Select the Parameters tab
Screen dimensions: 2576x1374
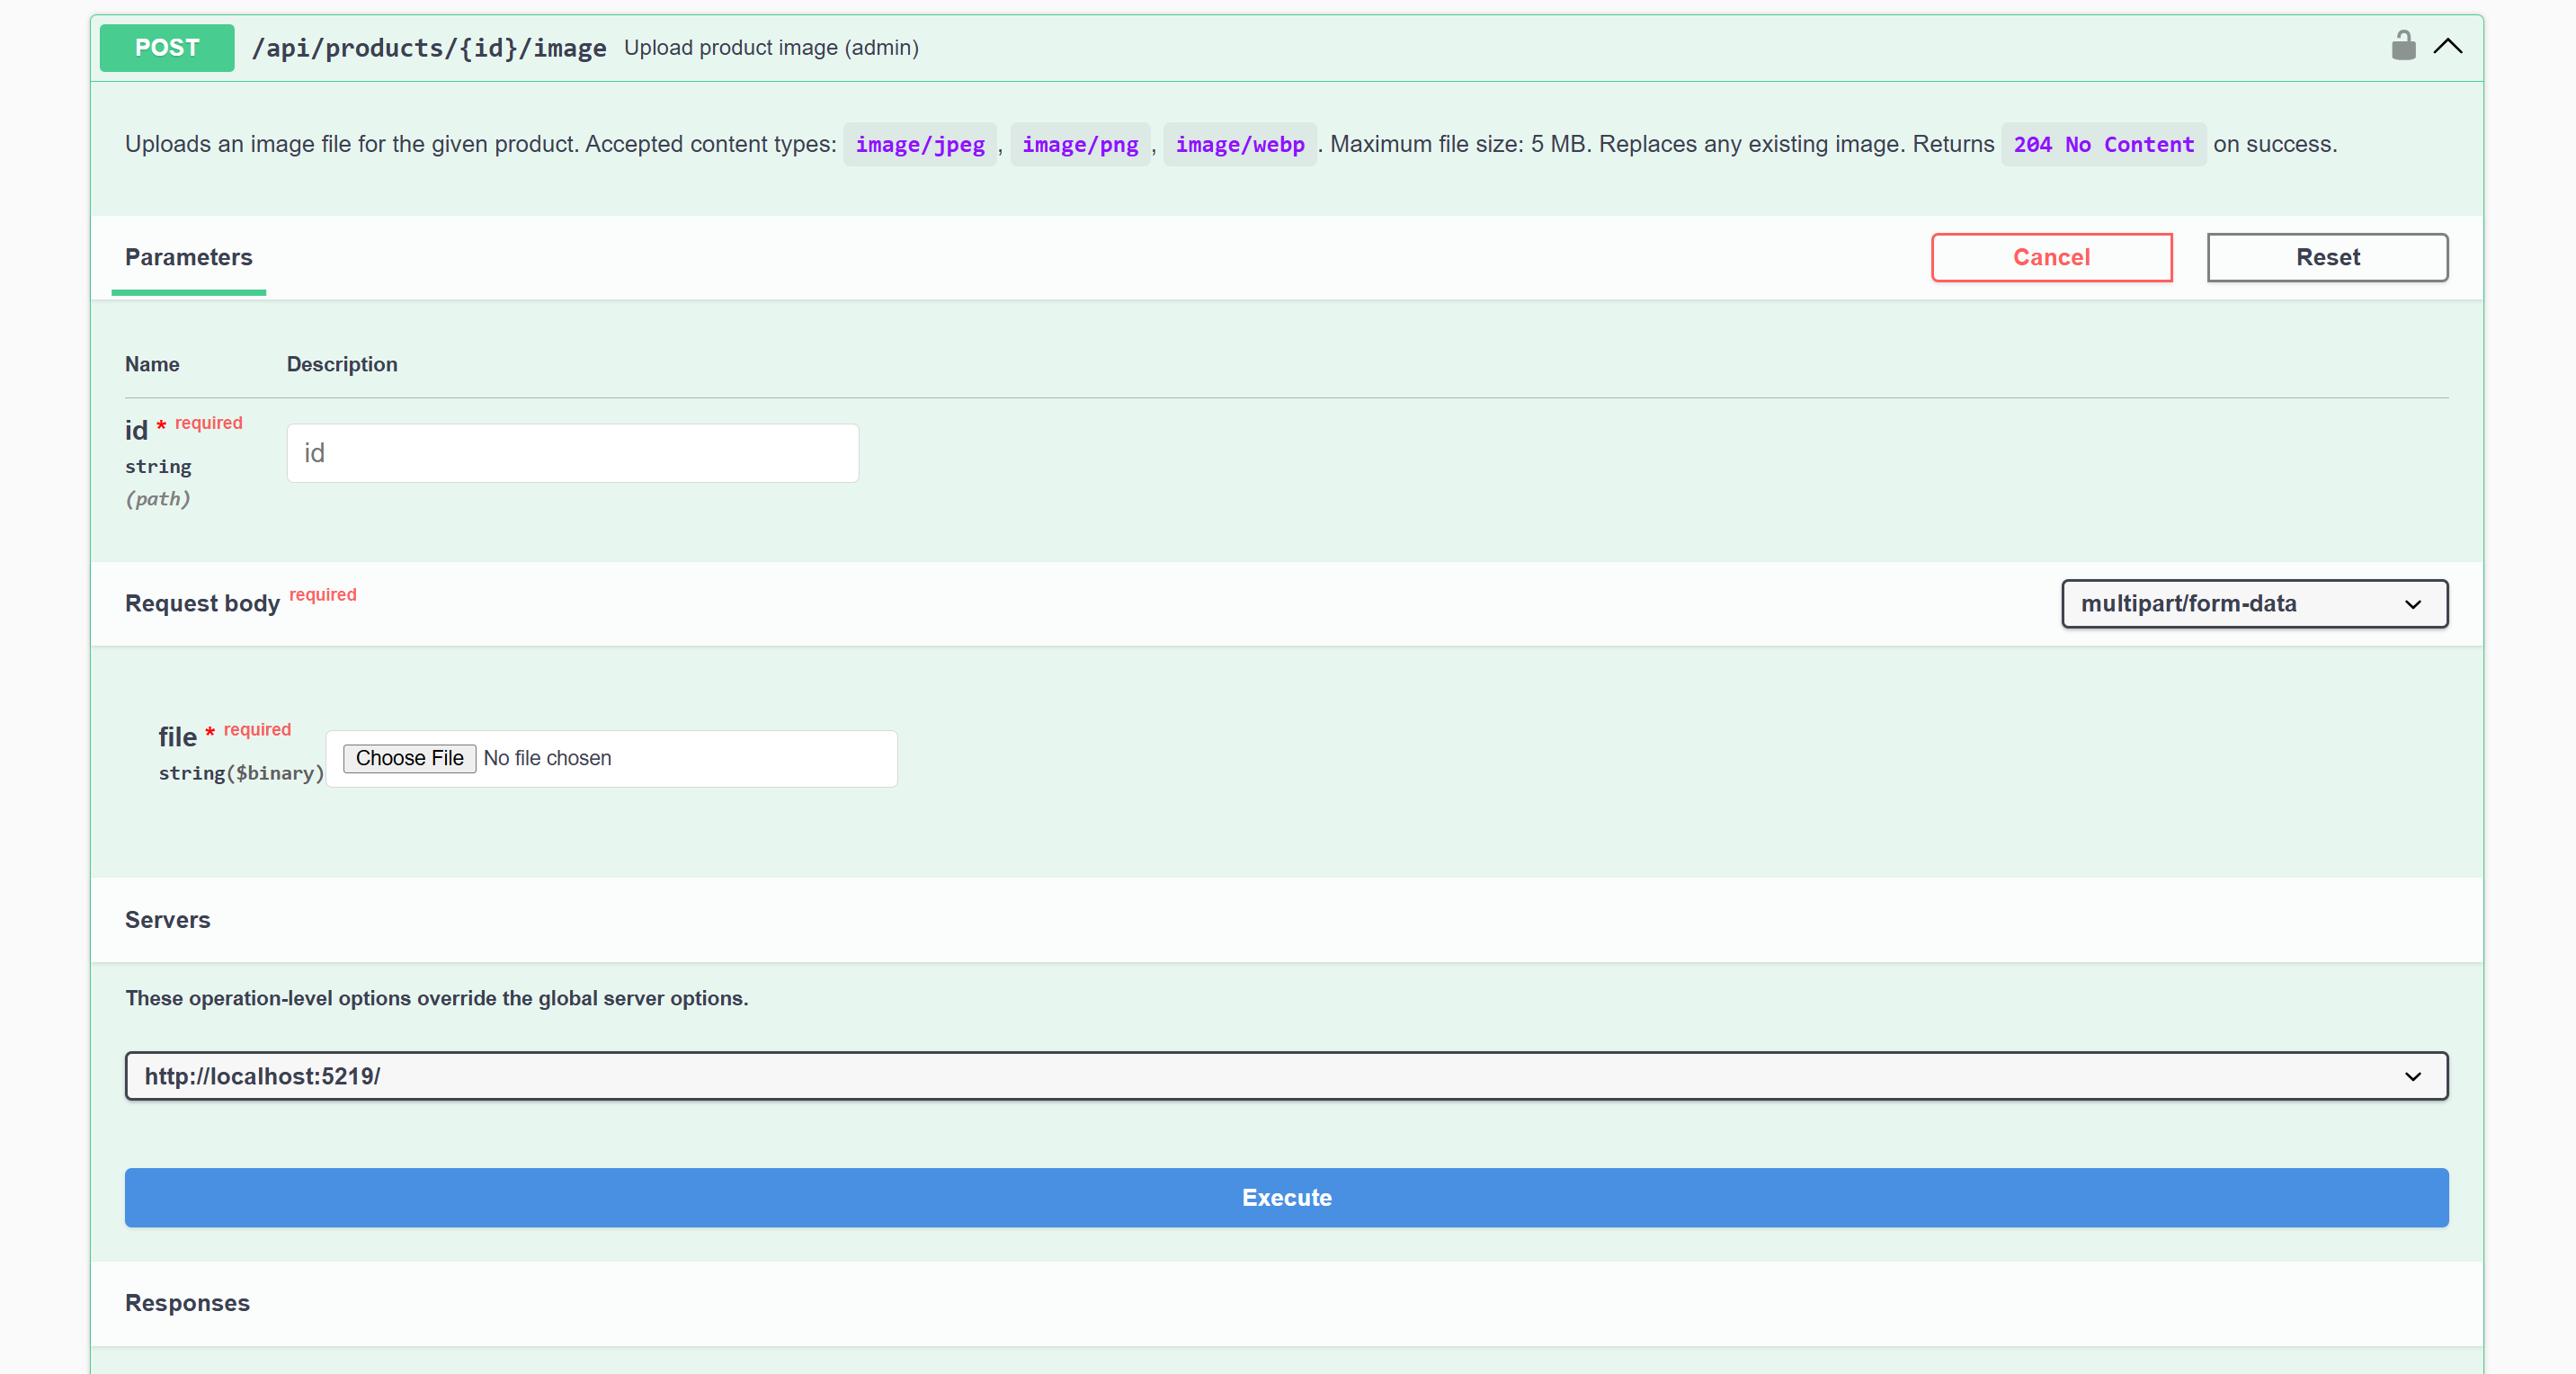click(x=188, y=257)
